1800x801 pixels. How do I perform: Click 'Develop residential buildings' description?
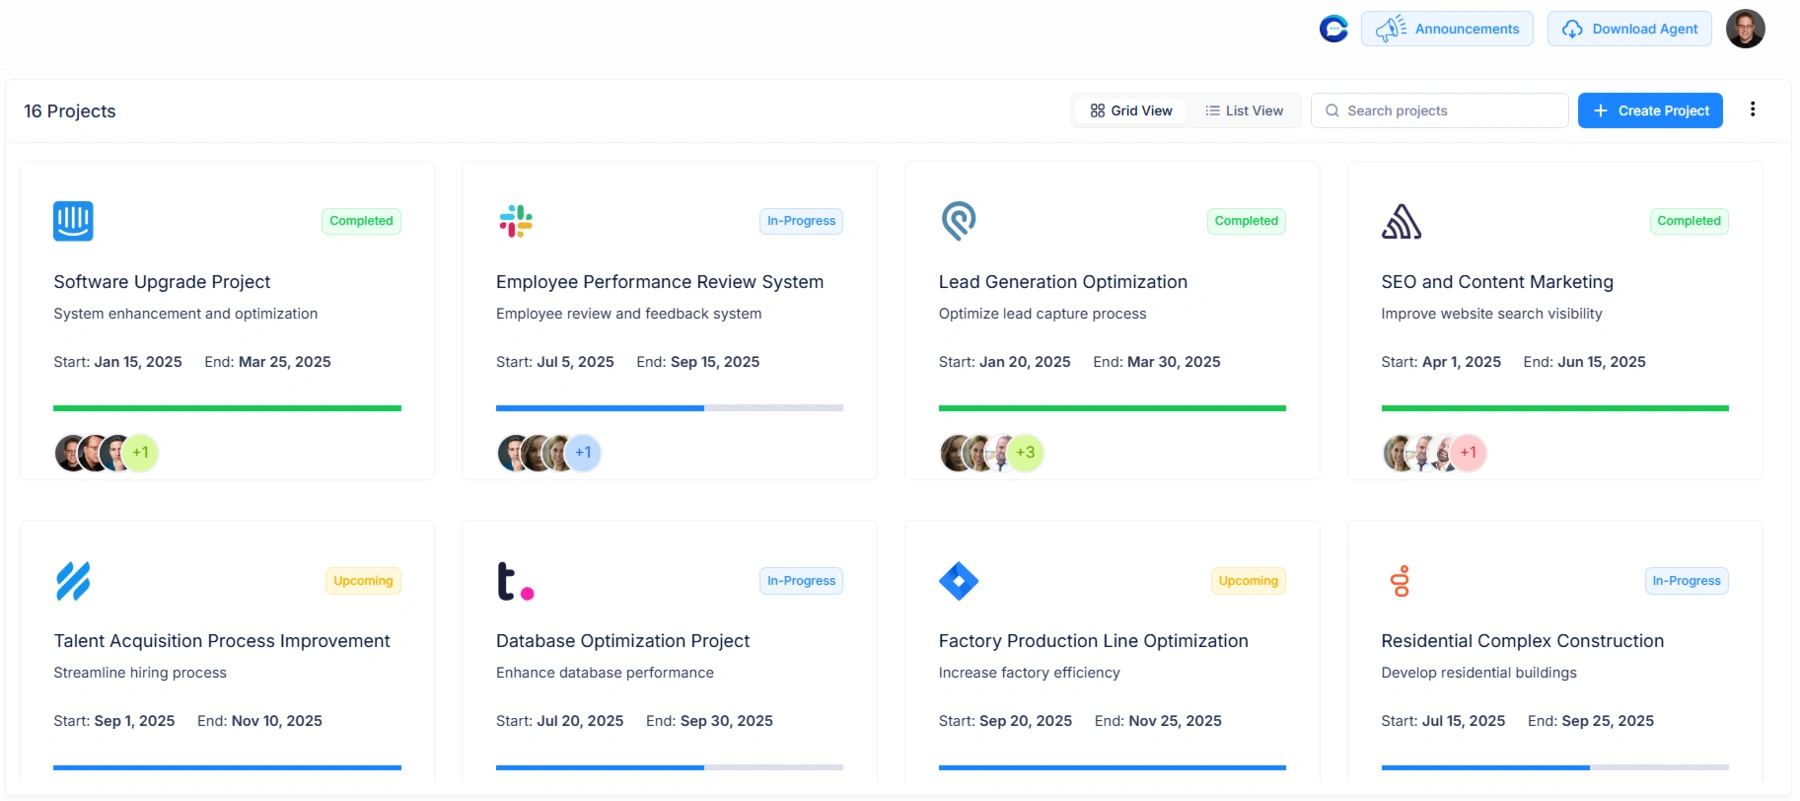1479,673
